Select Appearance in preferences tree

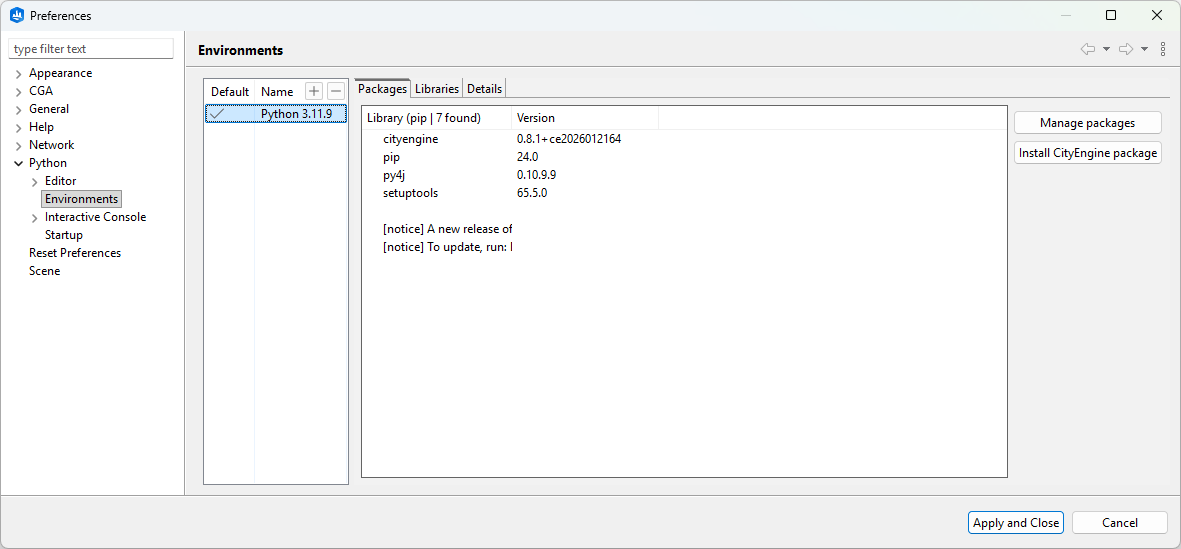click(x=60, y=73)
